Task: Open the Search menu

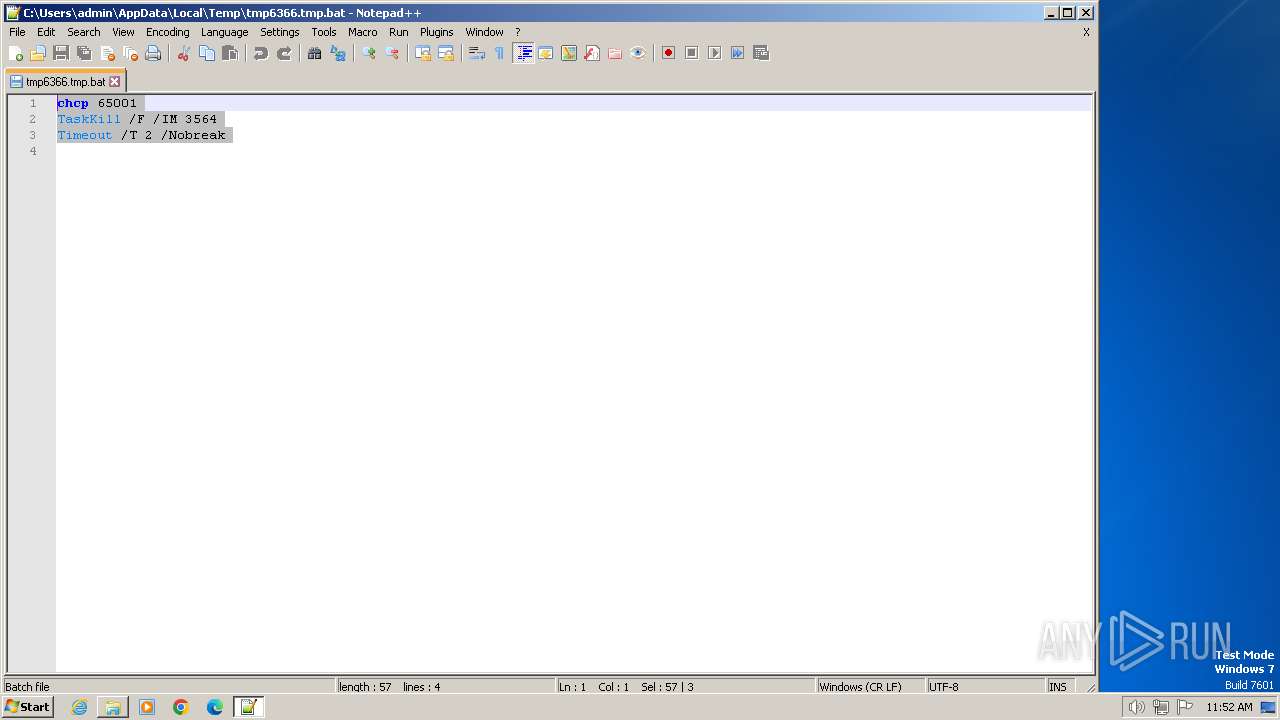Action: pos(84,32)
